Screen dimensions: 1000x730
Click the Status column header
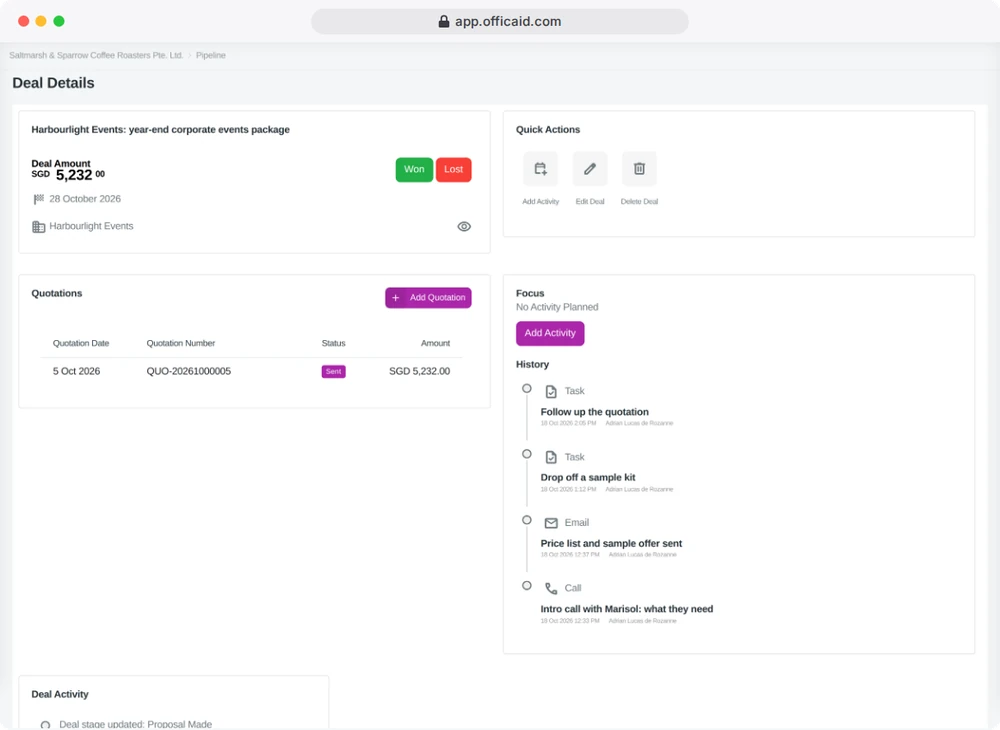click(x=334, y=343)
